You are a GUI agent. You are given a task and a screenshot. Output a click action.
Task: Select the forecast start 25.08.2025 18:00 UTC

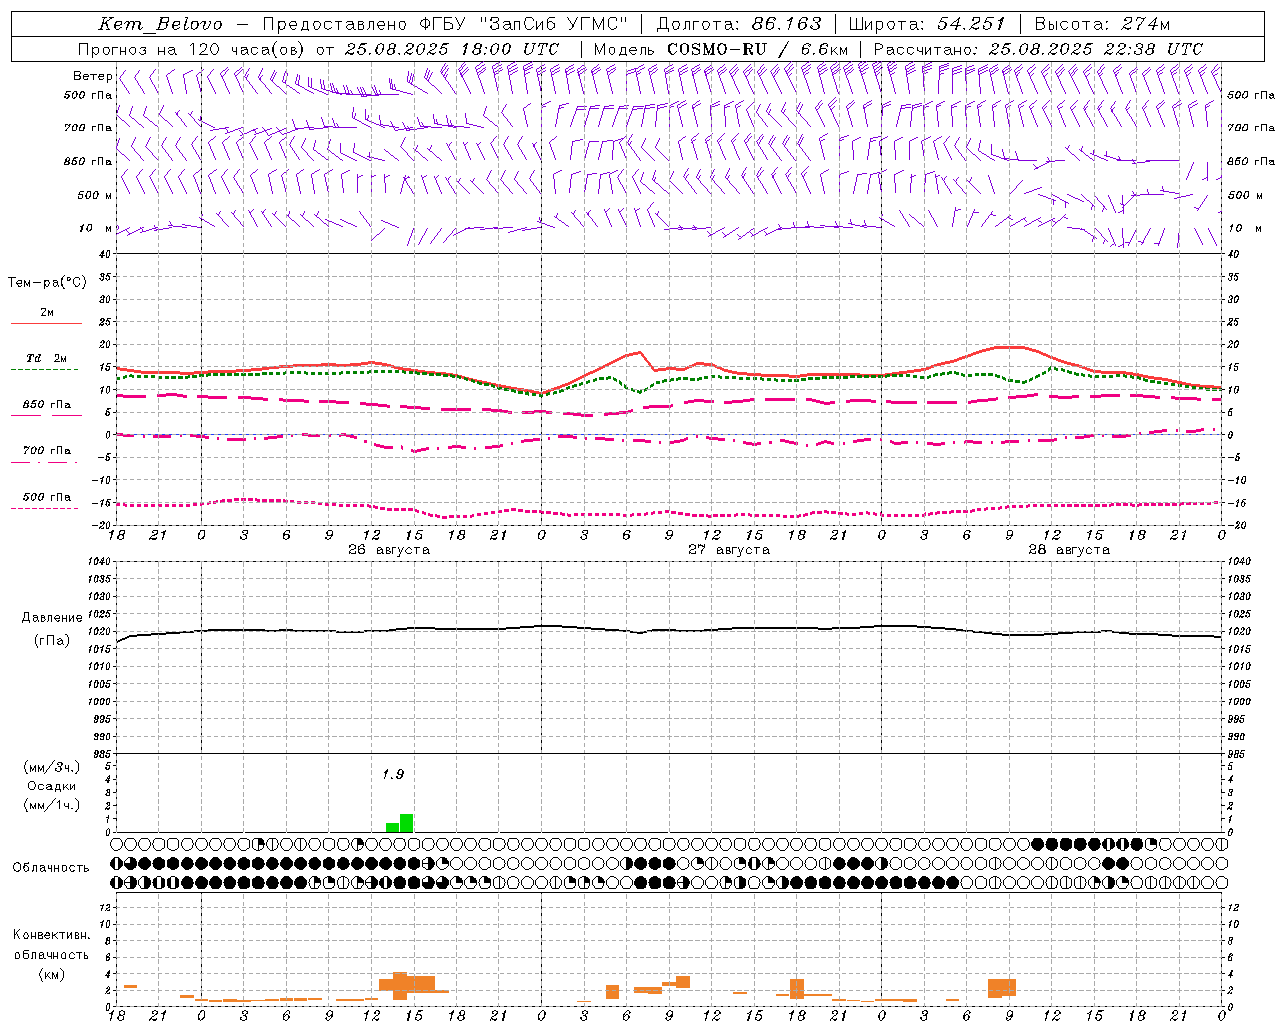tap(452, 49)
